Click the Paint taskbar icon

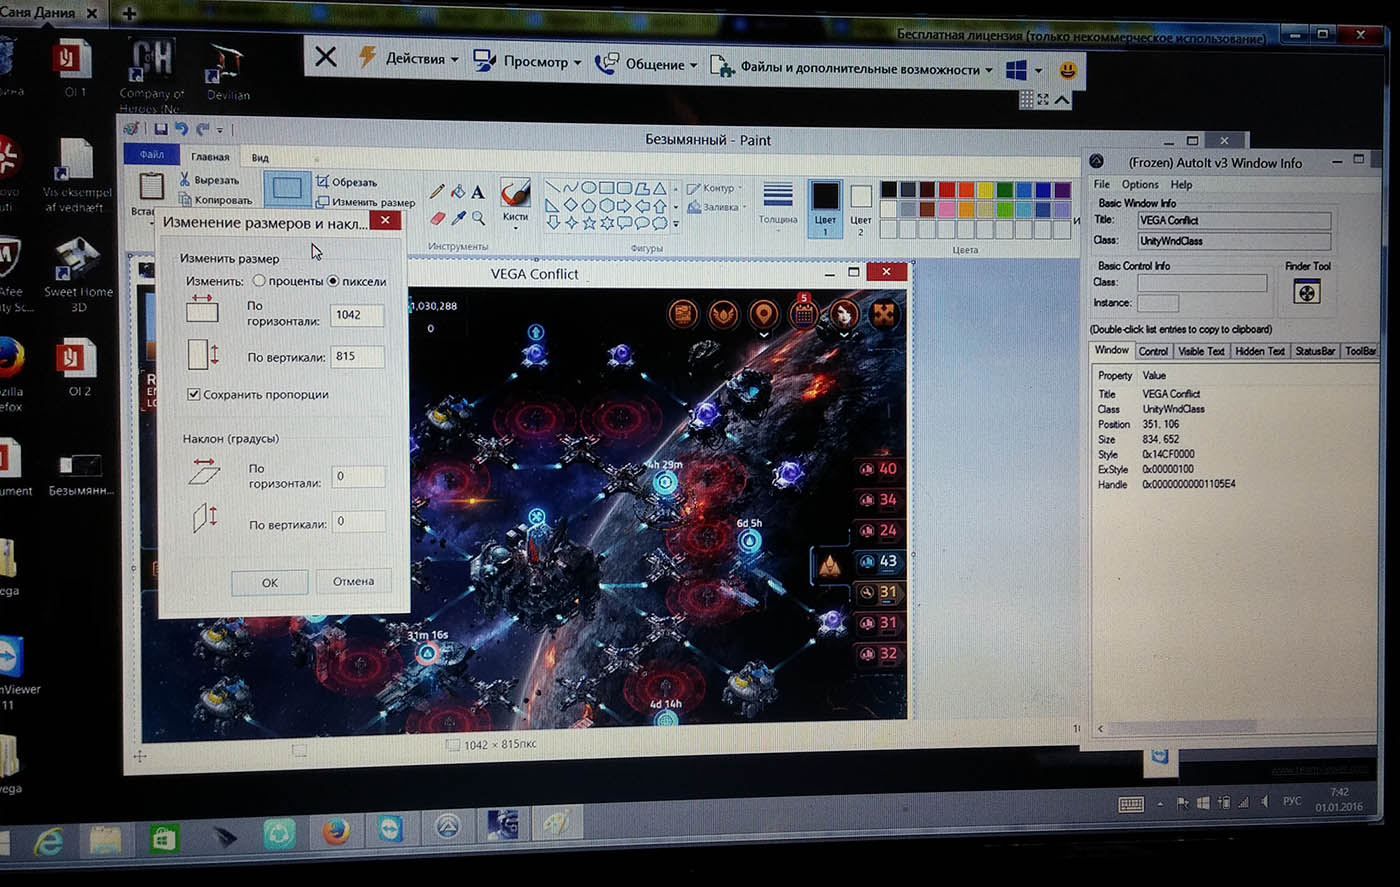[x=556, y=823]
